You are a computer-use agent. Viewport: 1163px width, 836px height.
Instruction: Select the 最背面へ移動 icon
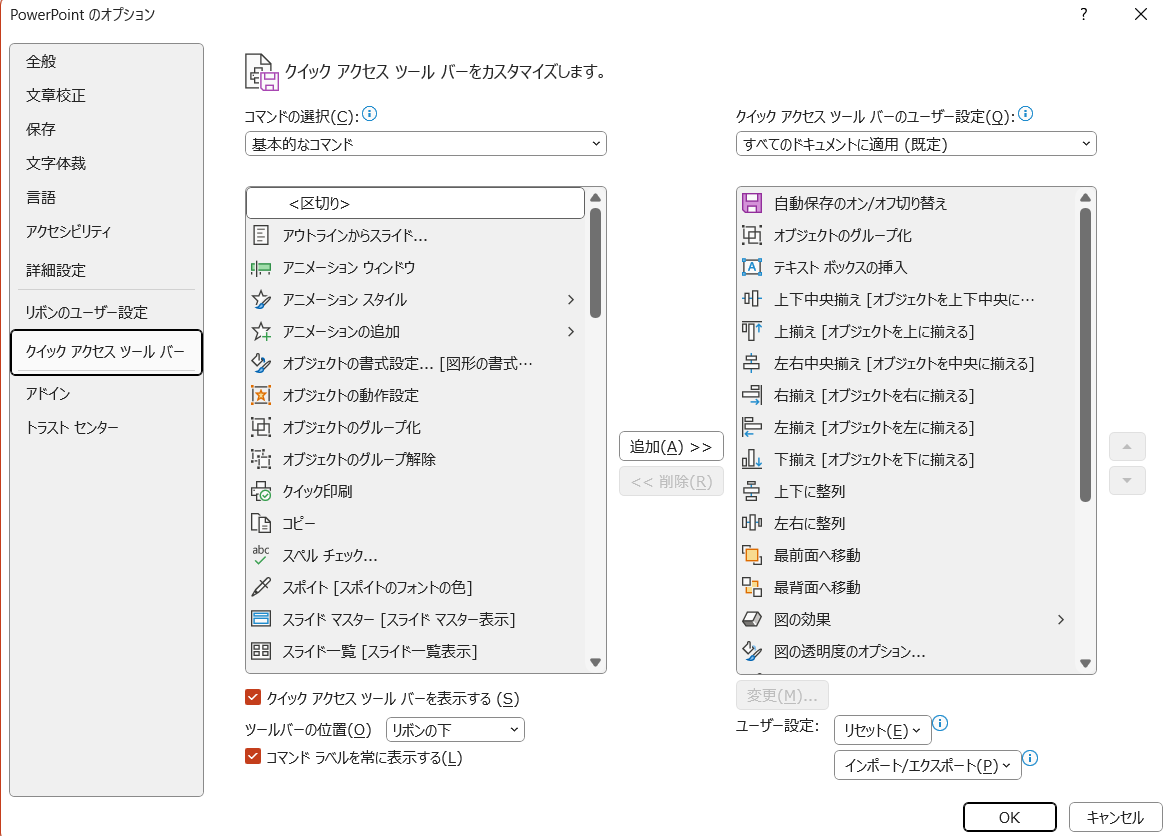[751, 587]
